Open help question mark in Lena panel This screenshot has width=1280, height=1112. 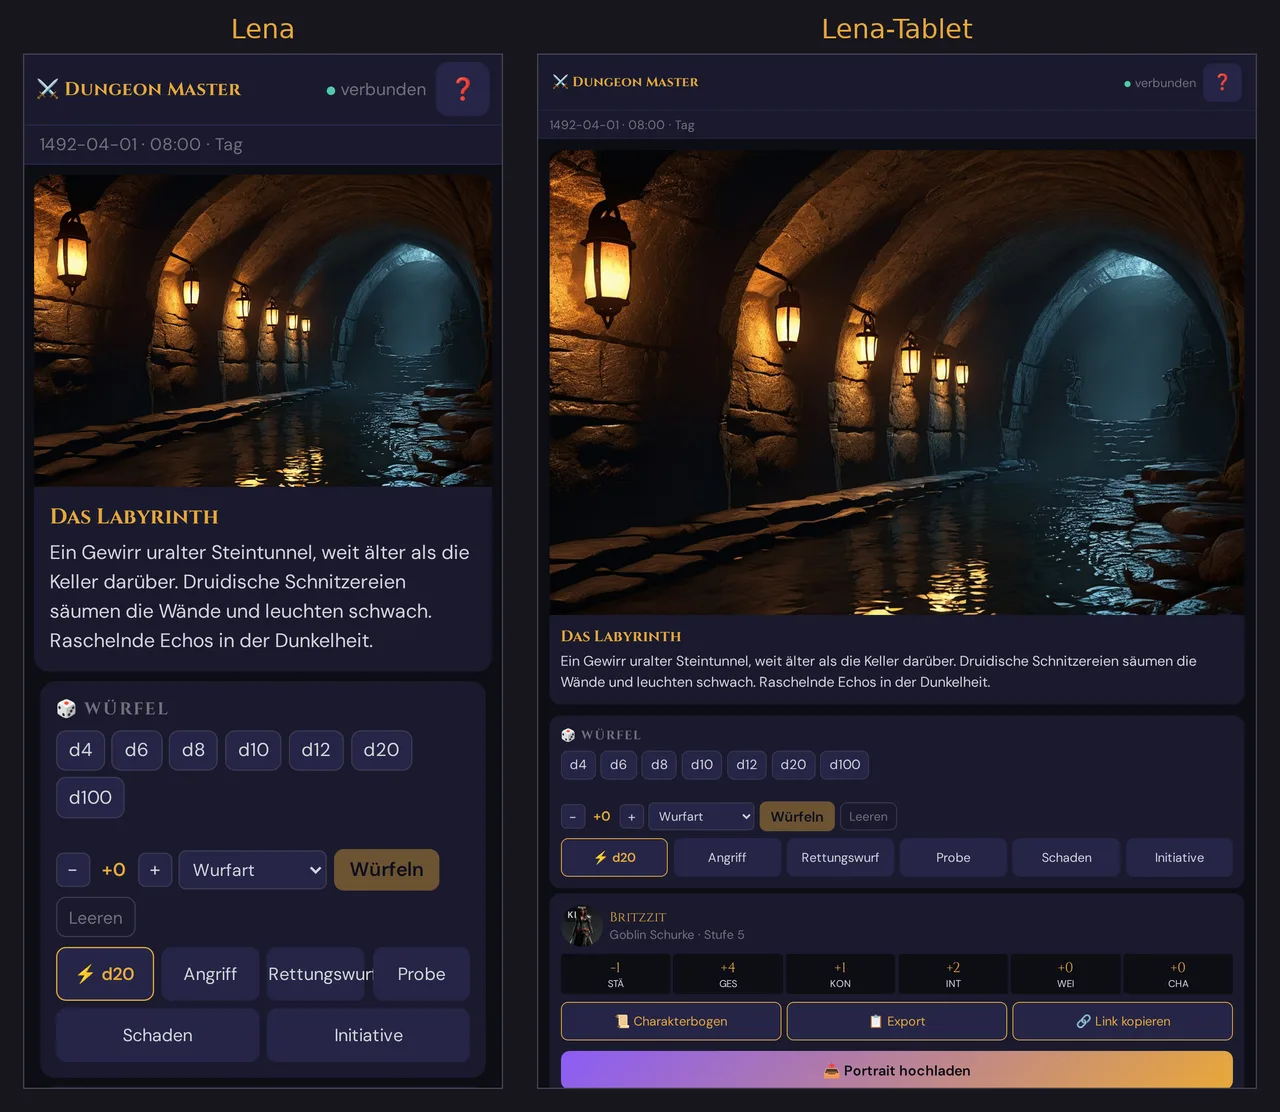click(x=462, y=89)
